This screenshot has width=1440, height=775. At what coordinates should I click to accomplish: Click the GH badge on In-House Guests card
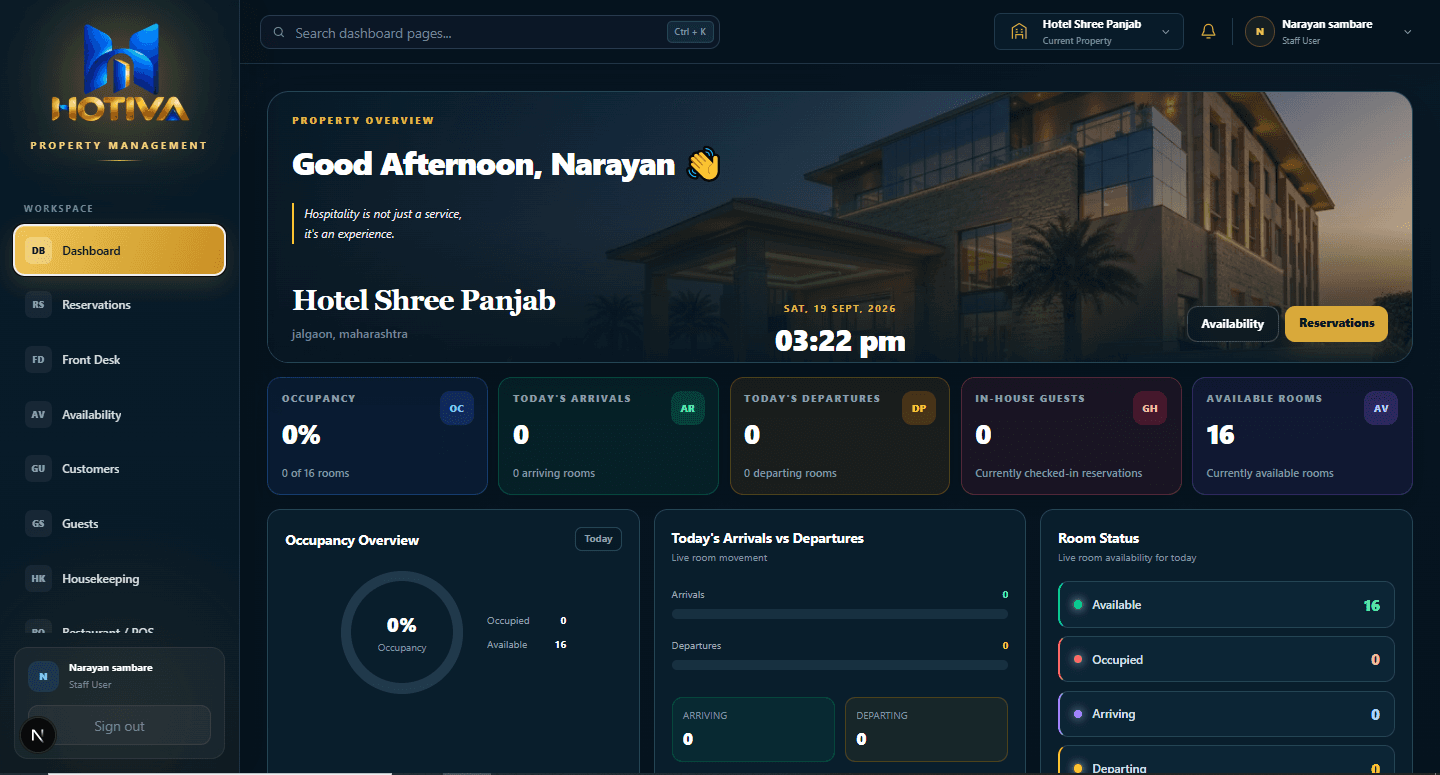coord(1150,408)
